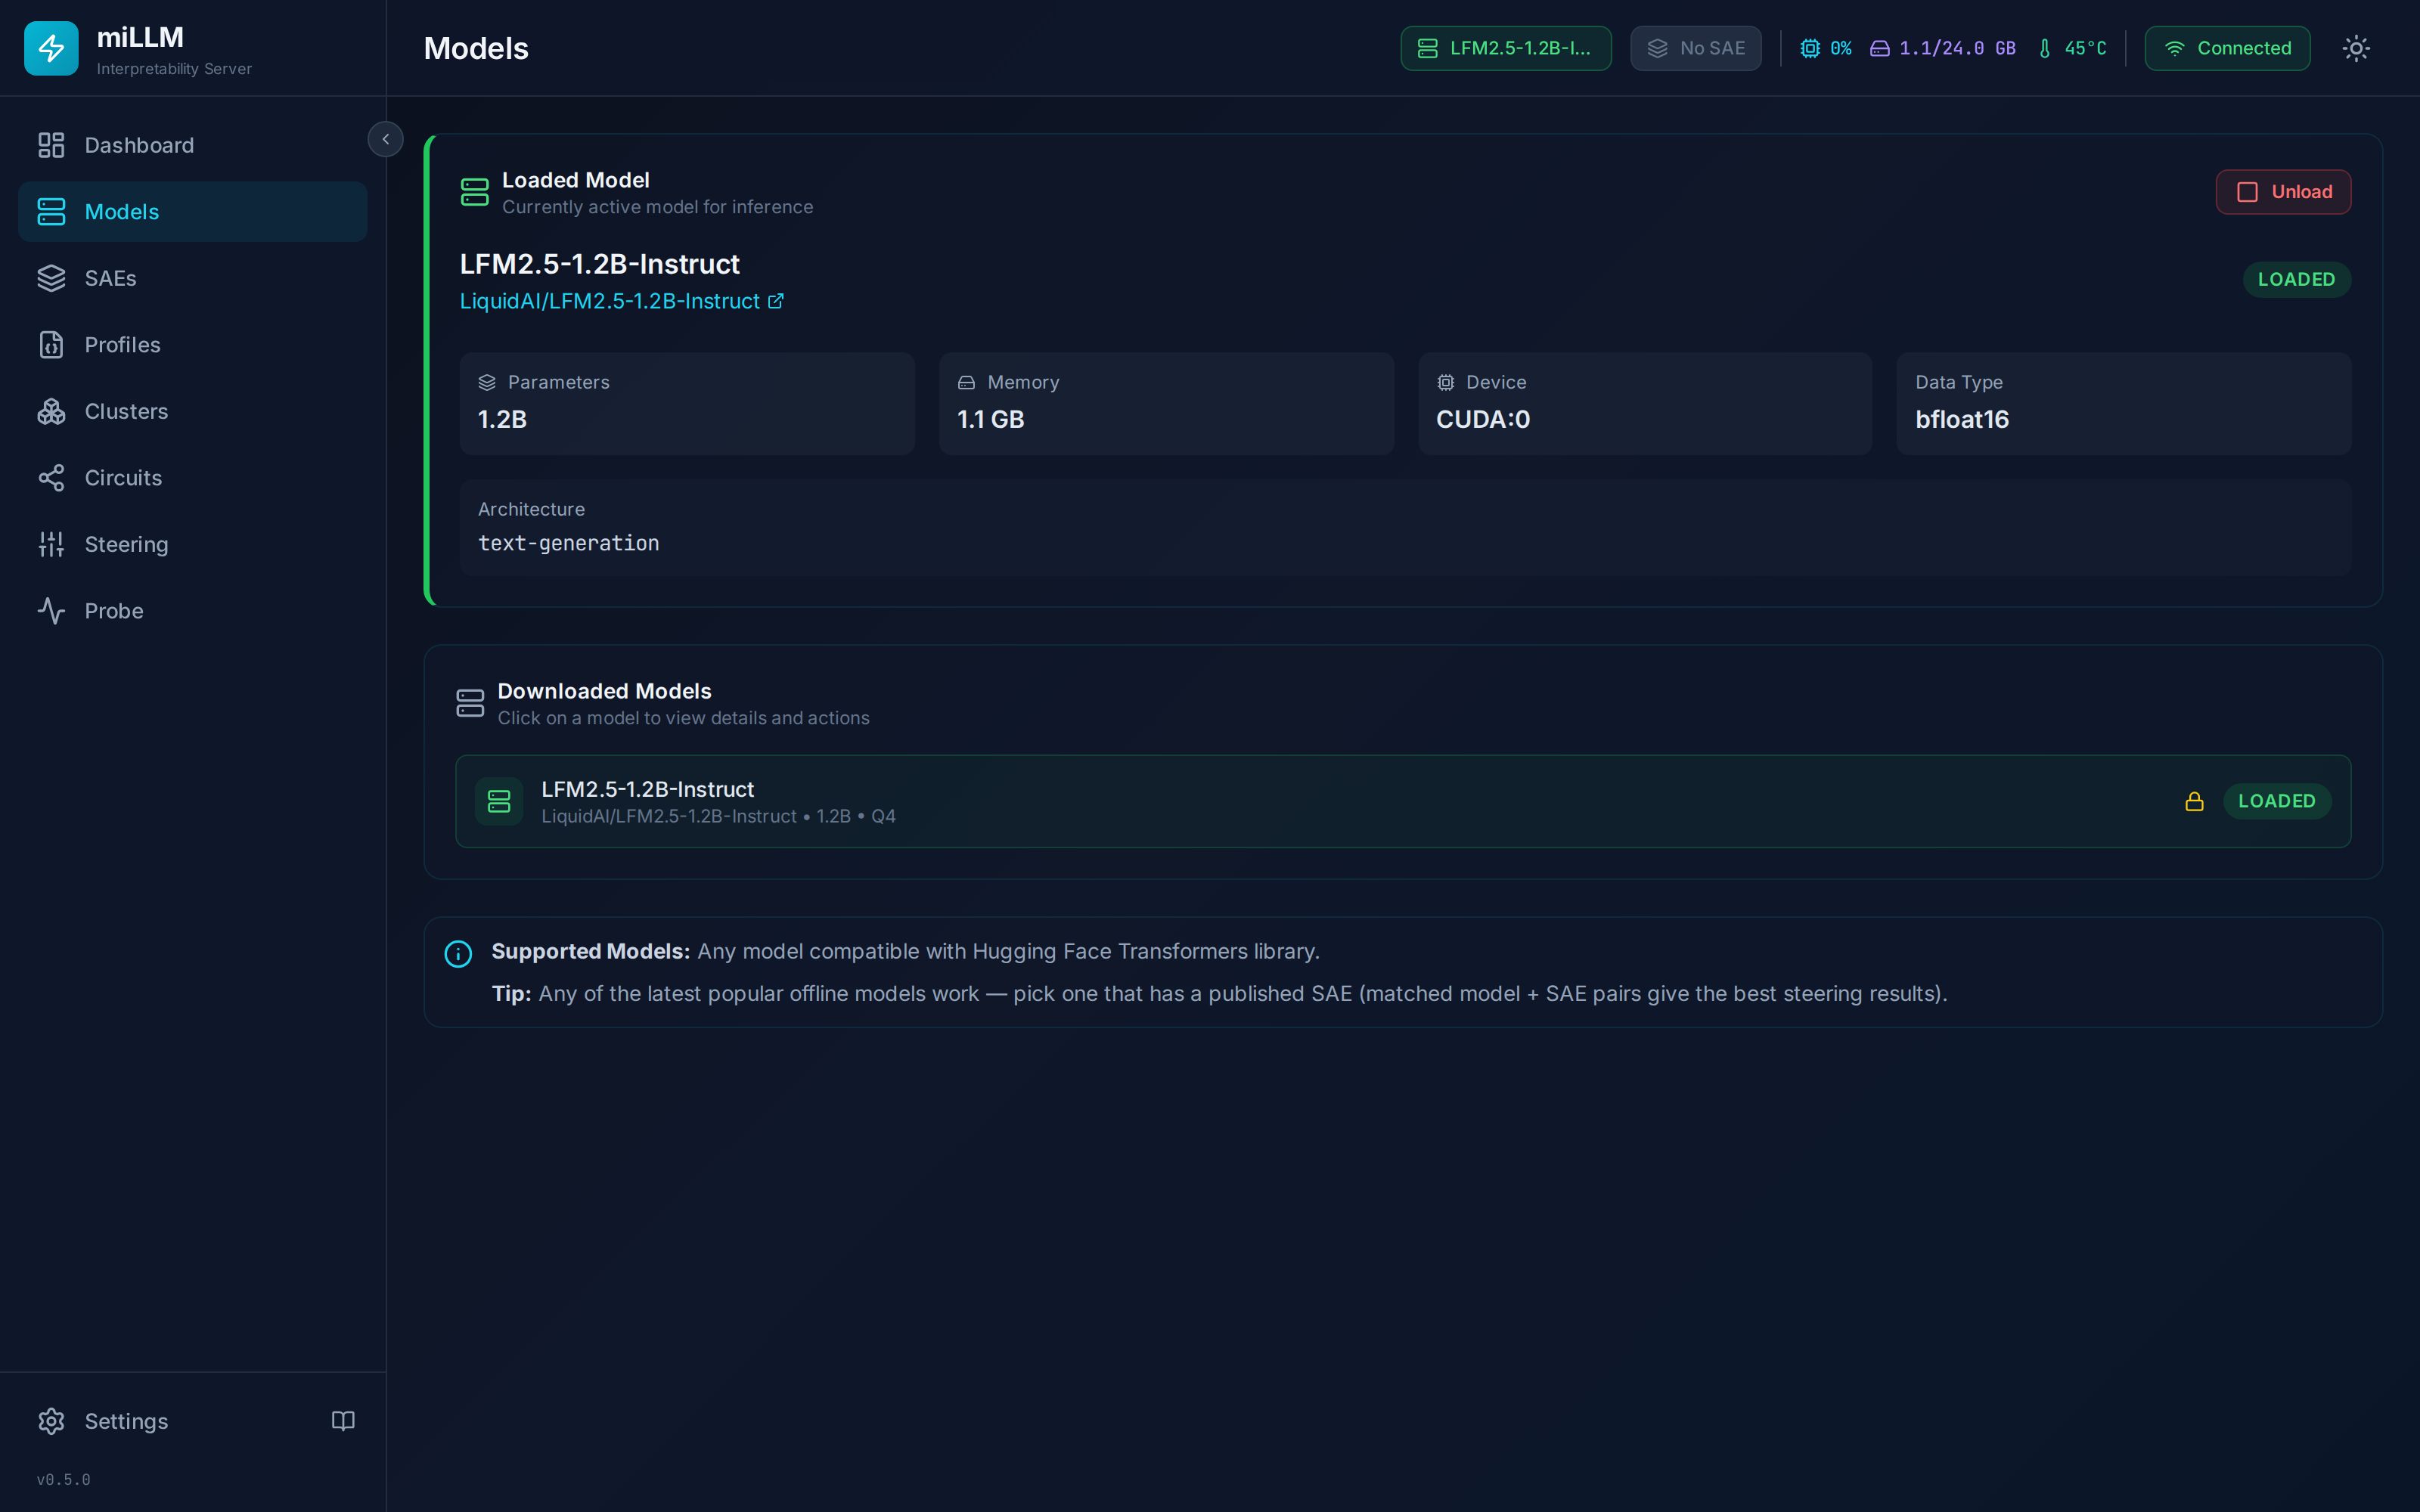Click the 'LFM2.5-1.2B-Instruct' loaded model title

(x=599, y=264)
